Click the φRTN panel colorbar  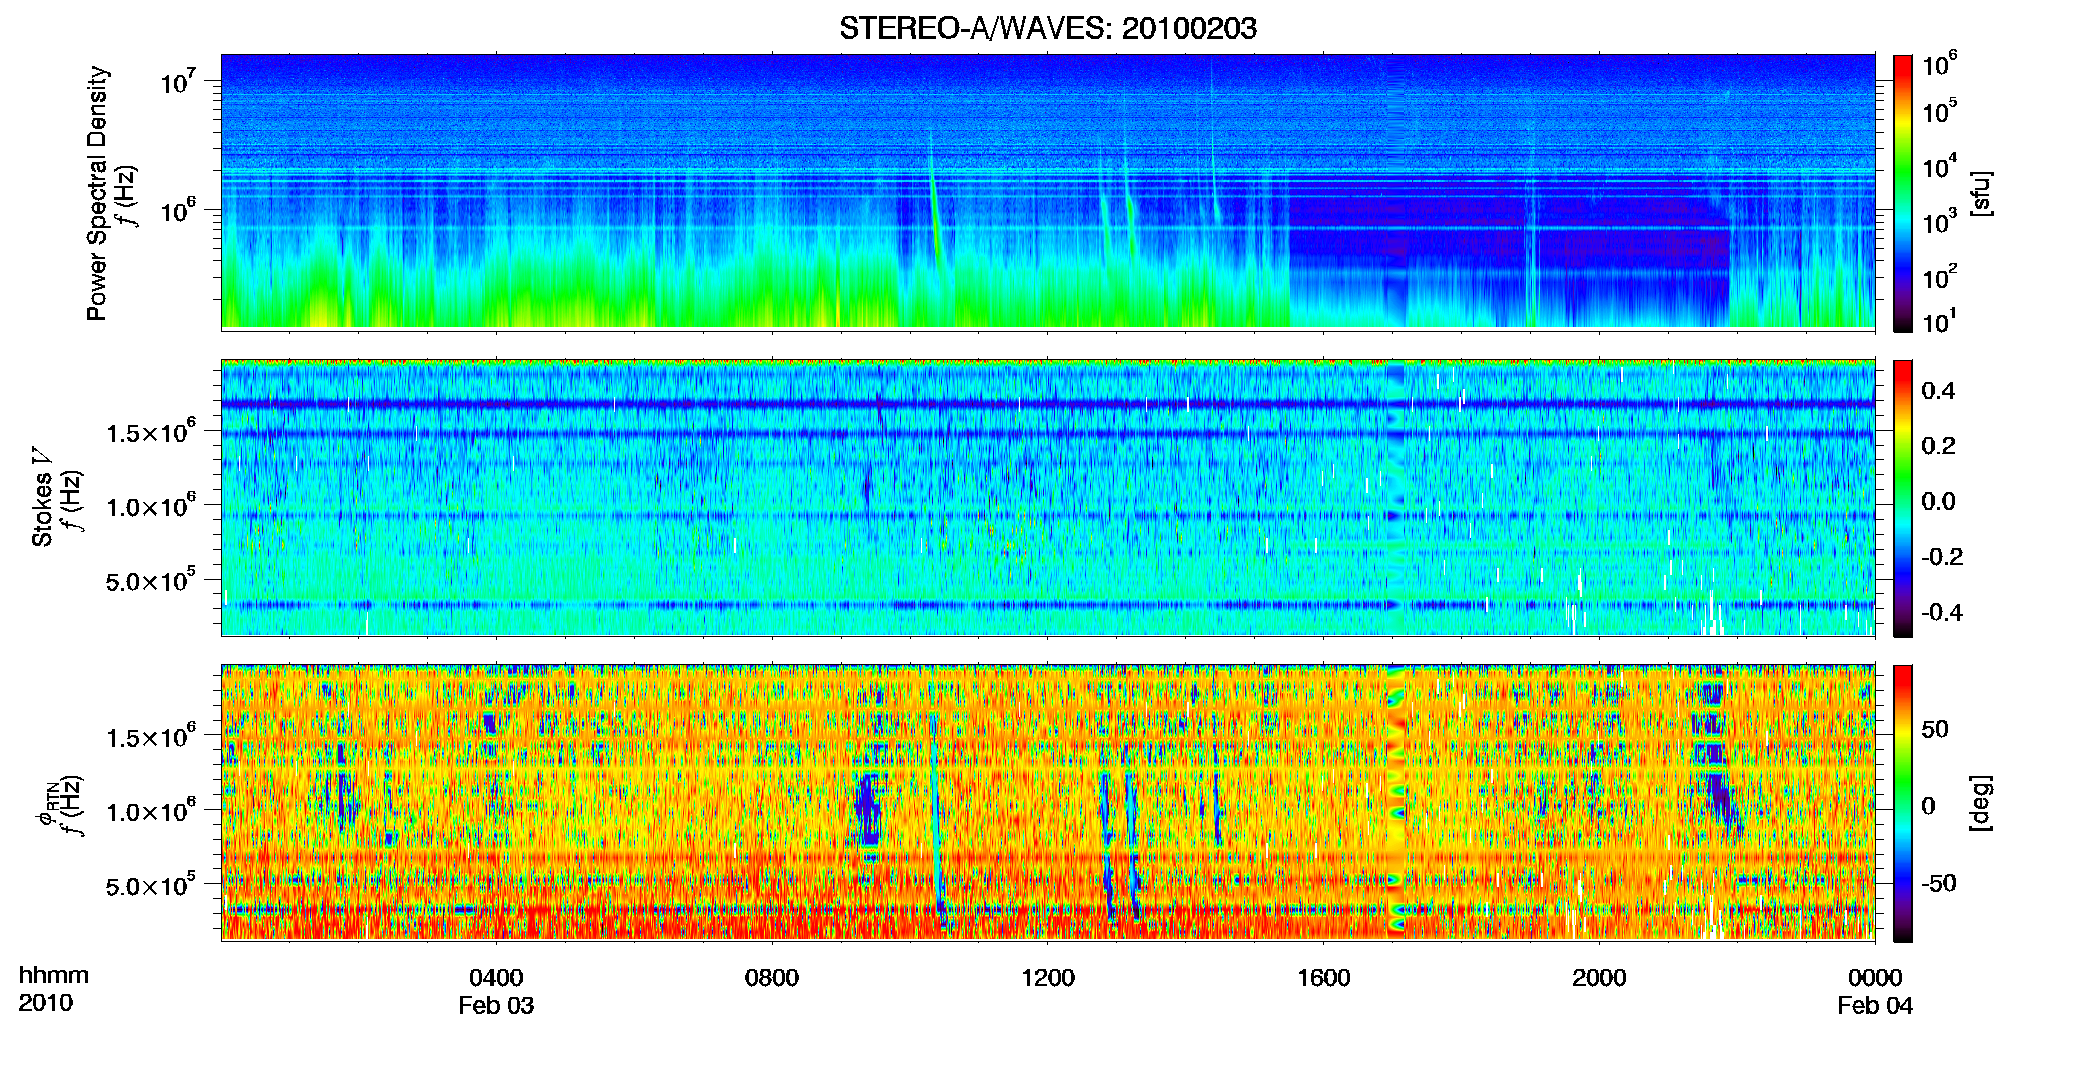[x=1903, y=803]
